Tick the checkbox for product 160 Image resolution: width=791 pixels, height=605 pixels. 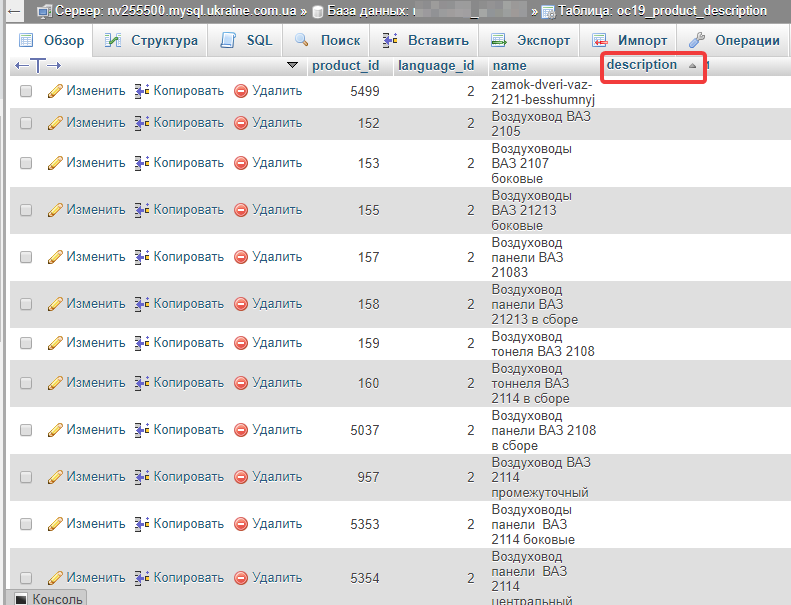[x=26, y=383]
